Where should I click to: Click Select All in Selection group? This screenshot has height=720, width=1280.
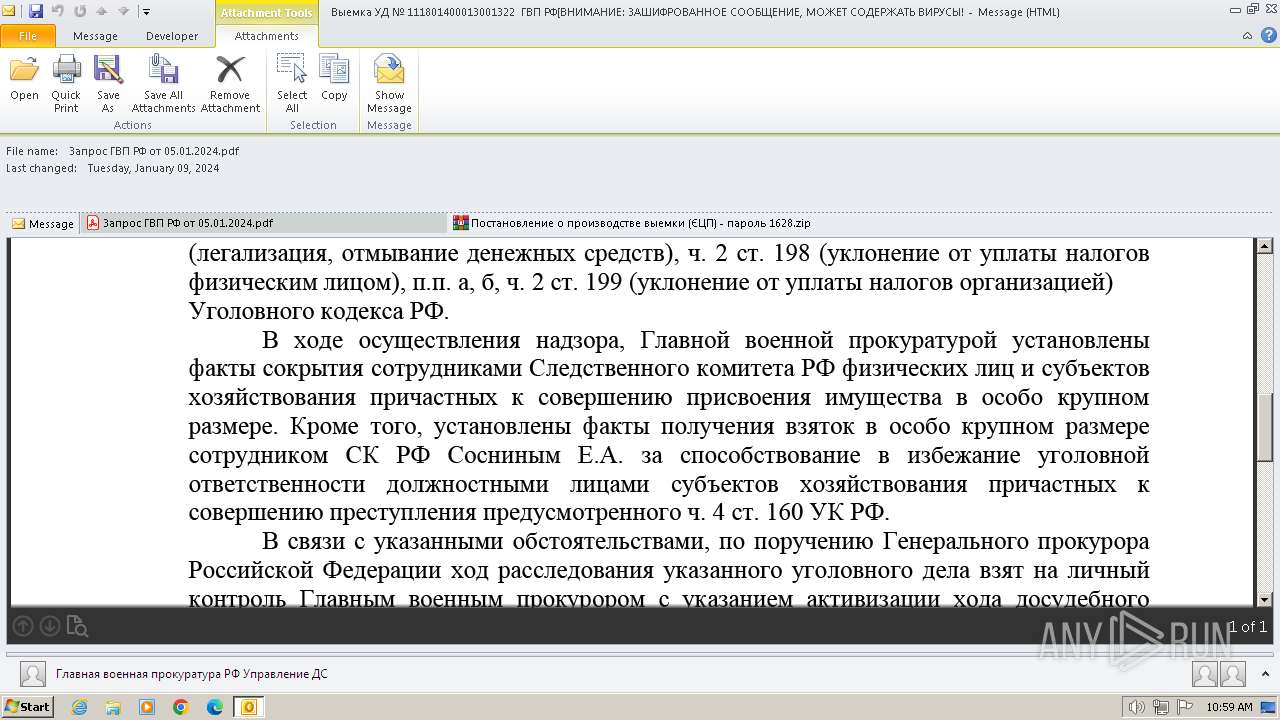[292, 84]
